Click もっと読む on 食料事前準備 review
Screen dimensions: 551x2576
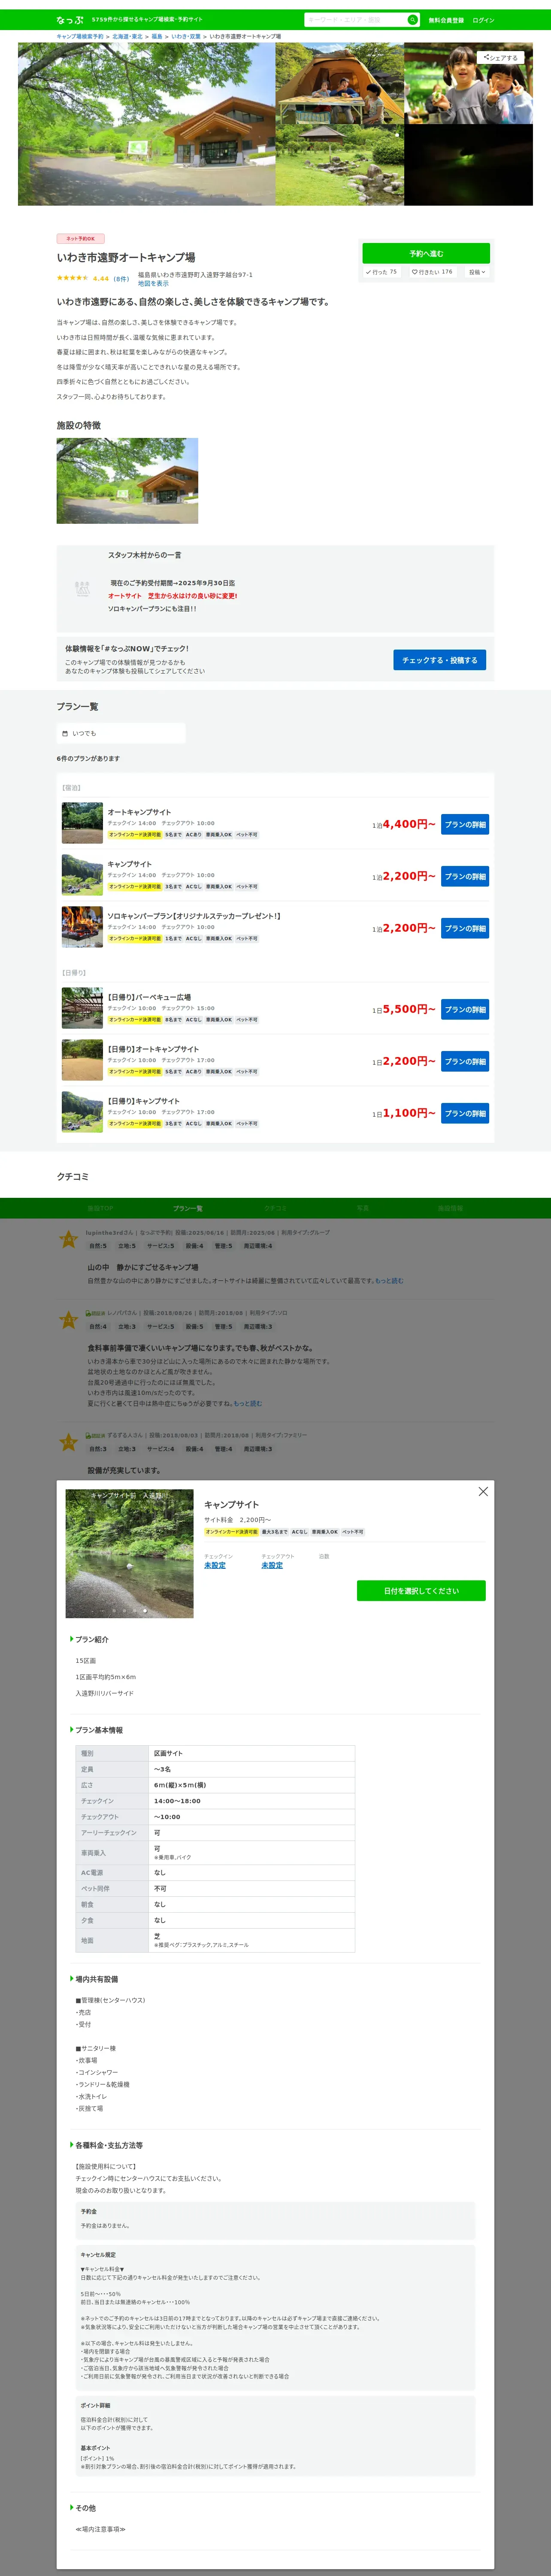247,1403
